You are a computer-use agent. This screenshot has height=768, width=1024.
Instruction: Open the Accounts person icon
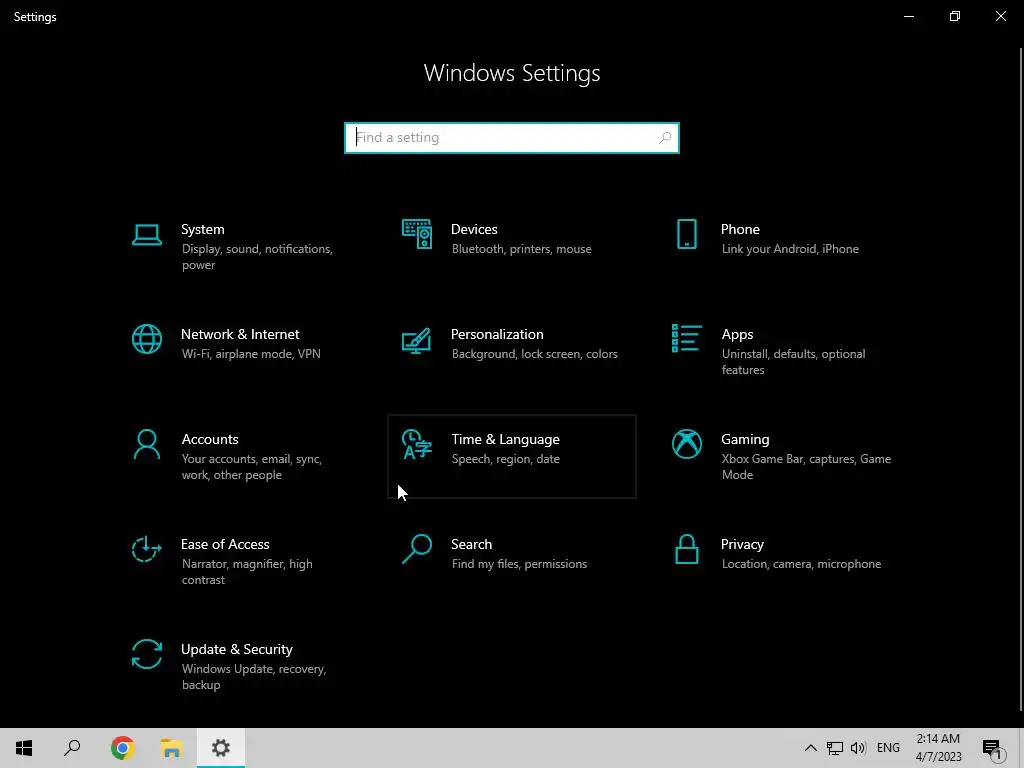pos(147,444)
